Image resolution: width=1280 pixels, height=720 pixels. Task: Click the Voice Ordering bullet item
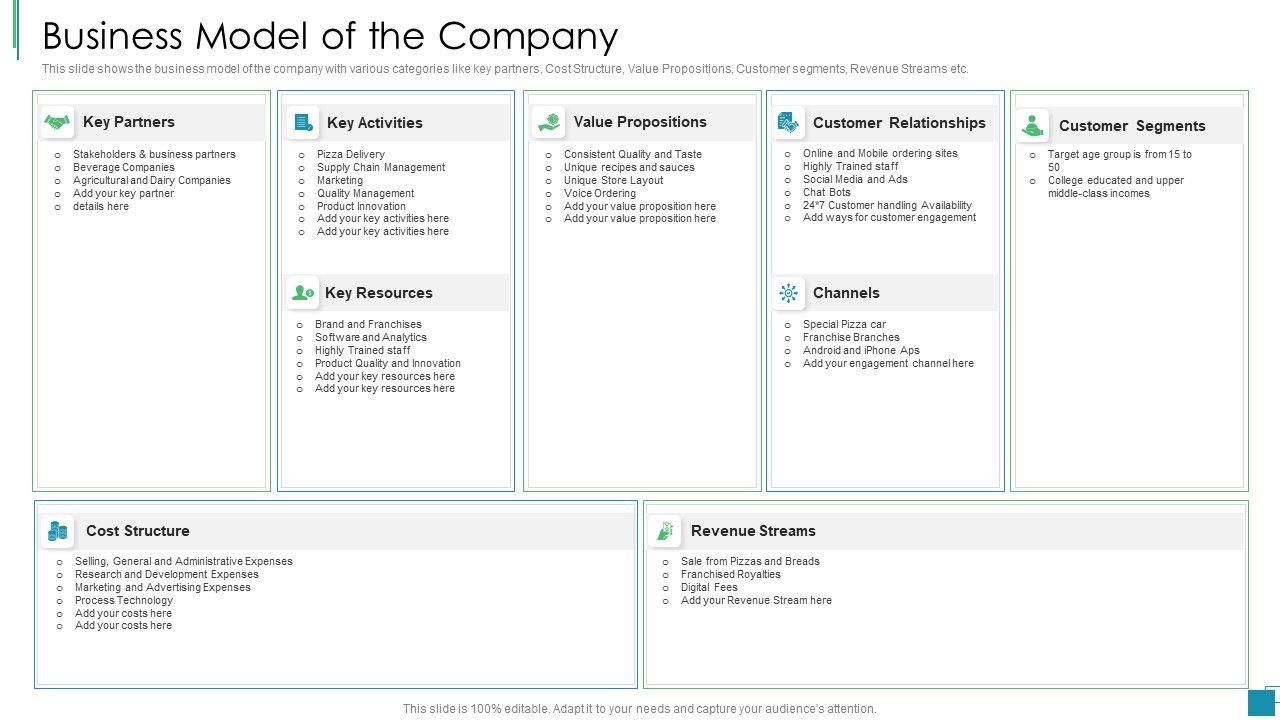click(599, 193)
